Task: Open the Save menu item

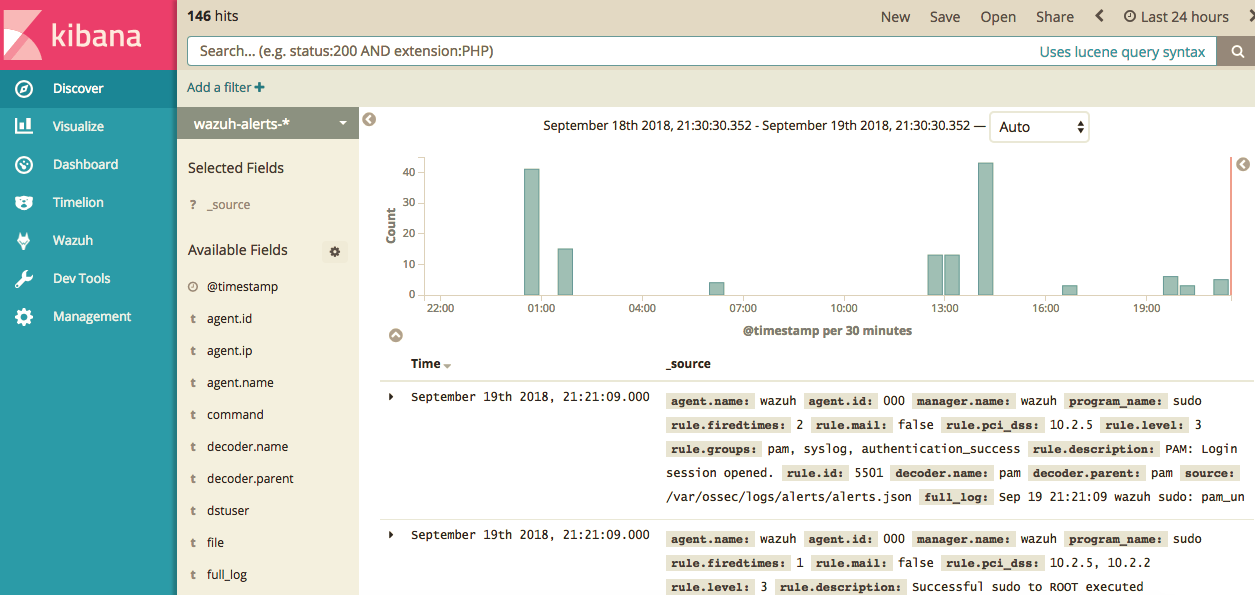Action: pyautogui.click(x=945, y=17)
